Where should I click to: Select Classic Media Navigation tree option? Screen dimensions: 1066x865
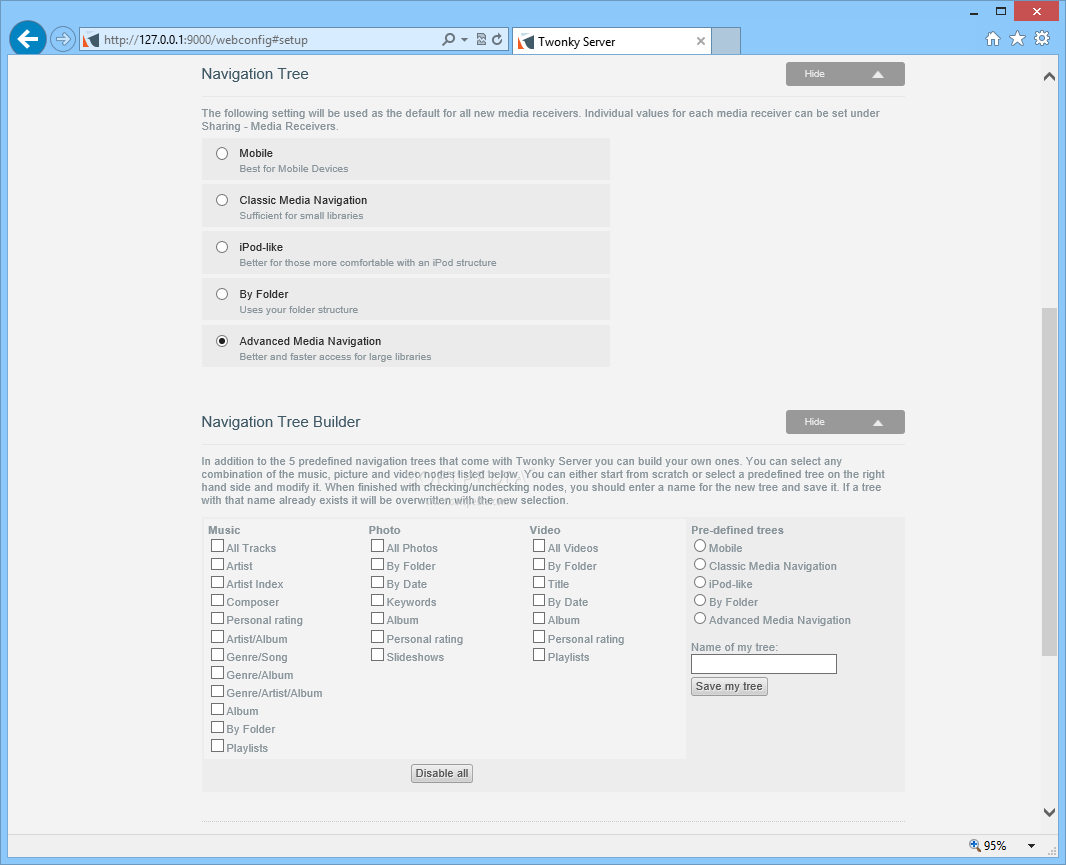point(222,200)
